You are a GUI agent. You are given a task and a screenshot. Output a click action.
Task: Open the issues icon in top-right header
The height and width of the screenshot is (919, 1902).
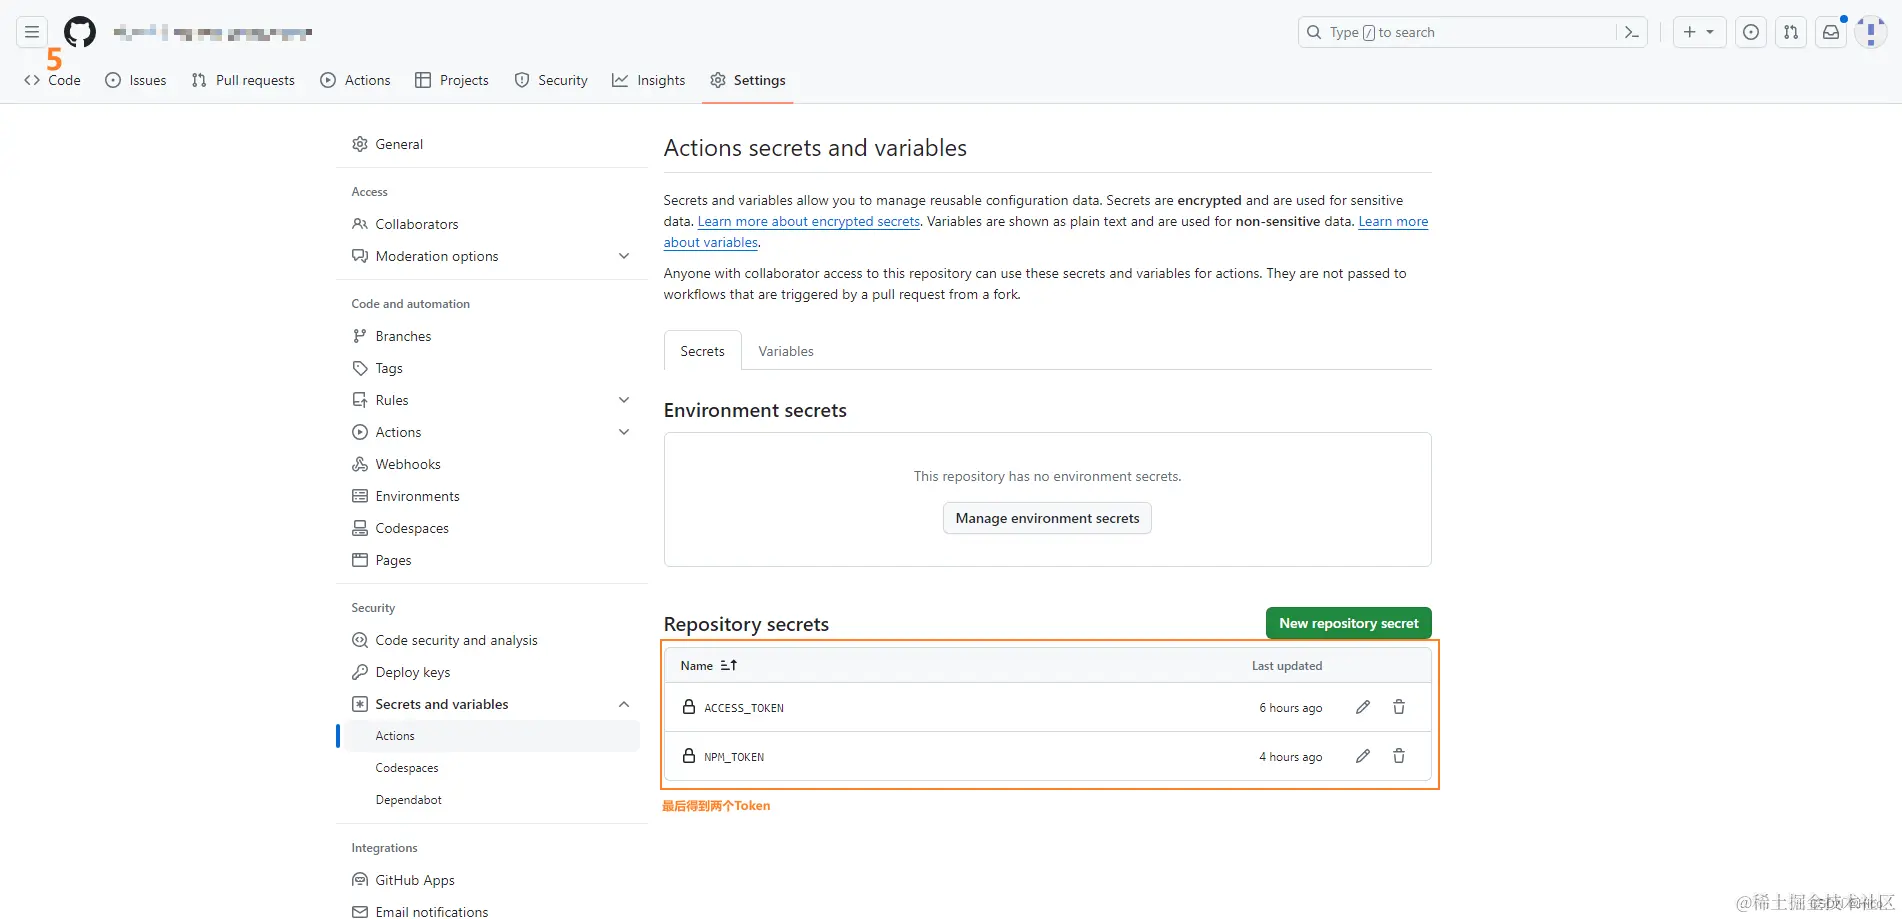pyautogui.click(x=1750, y=32)
